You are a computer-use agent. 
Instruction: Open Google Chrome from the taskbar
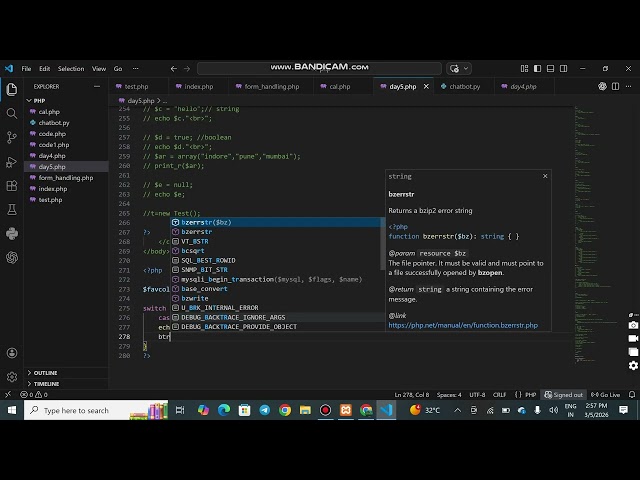coord(285,410)
